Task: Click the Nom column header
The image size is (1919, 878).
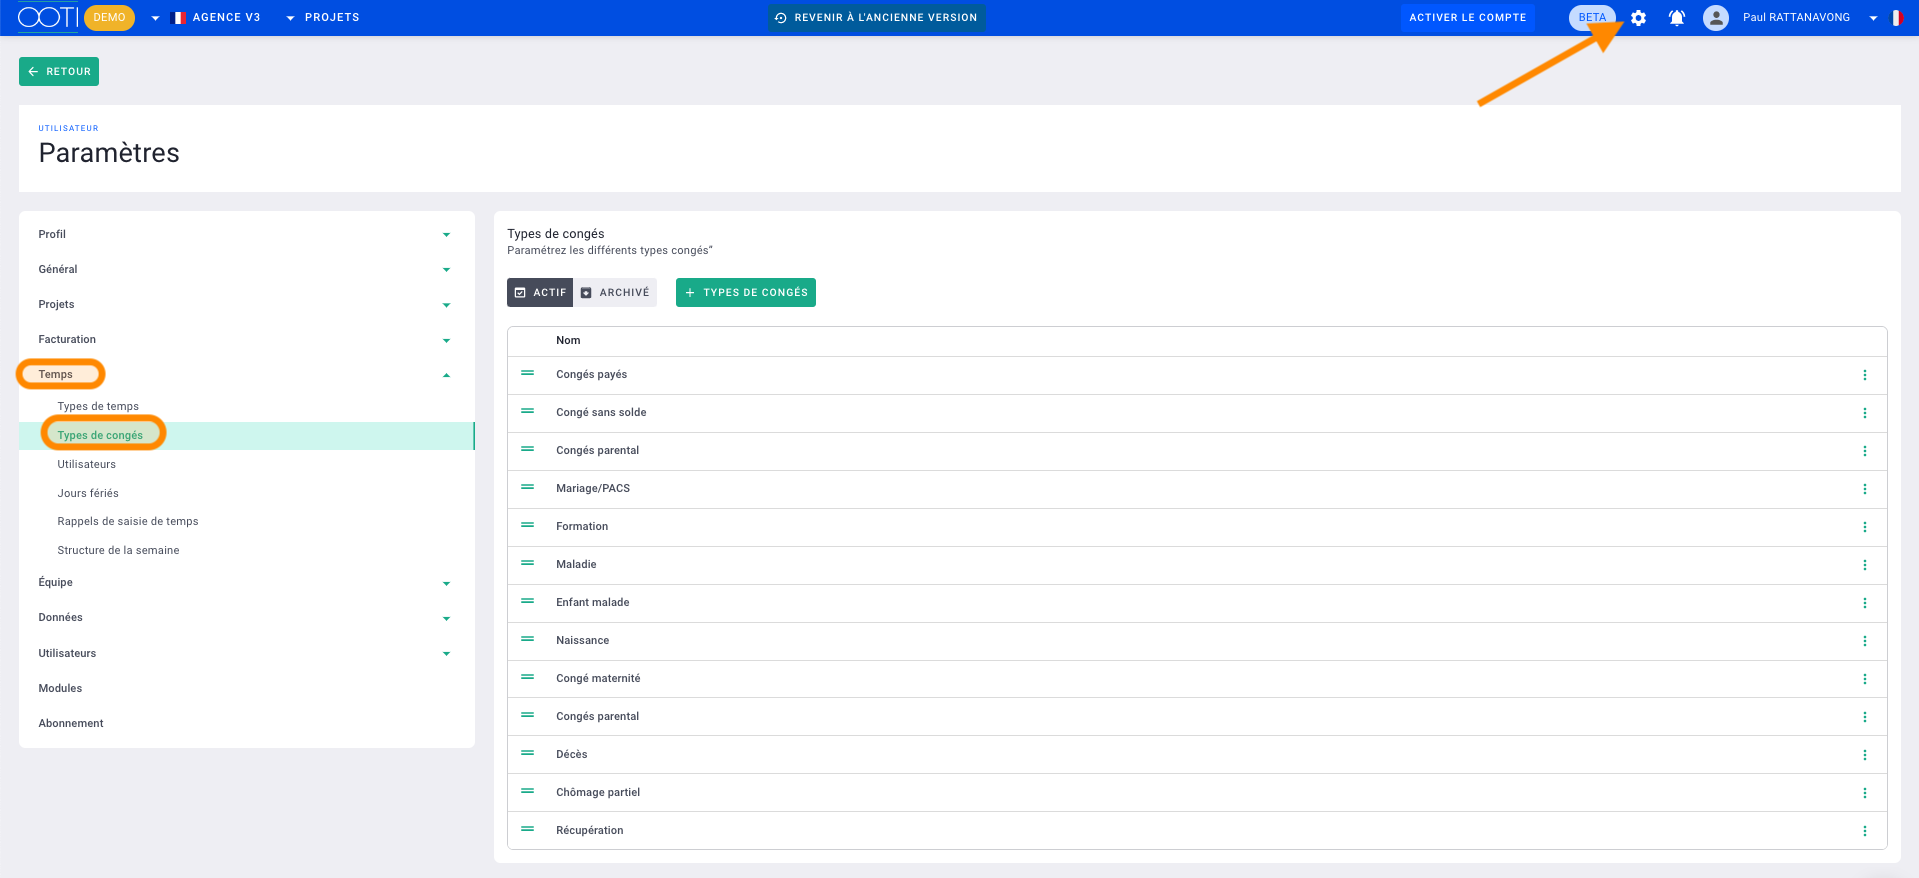Action: pos(568,341)
